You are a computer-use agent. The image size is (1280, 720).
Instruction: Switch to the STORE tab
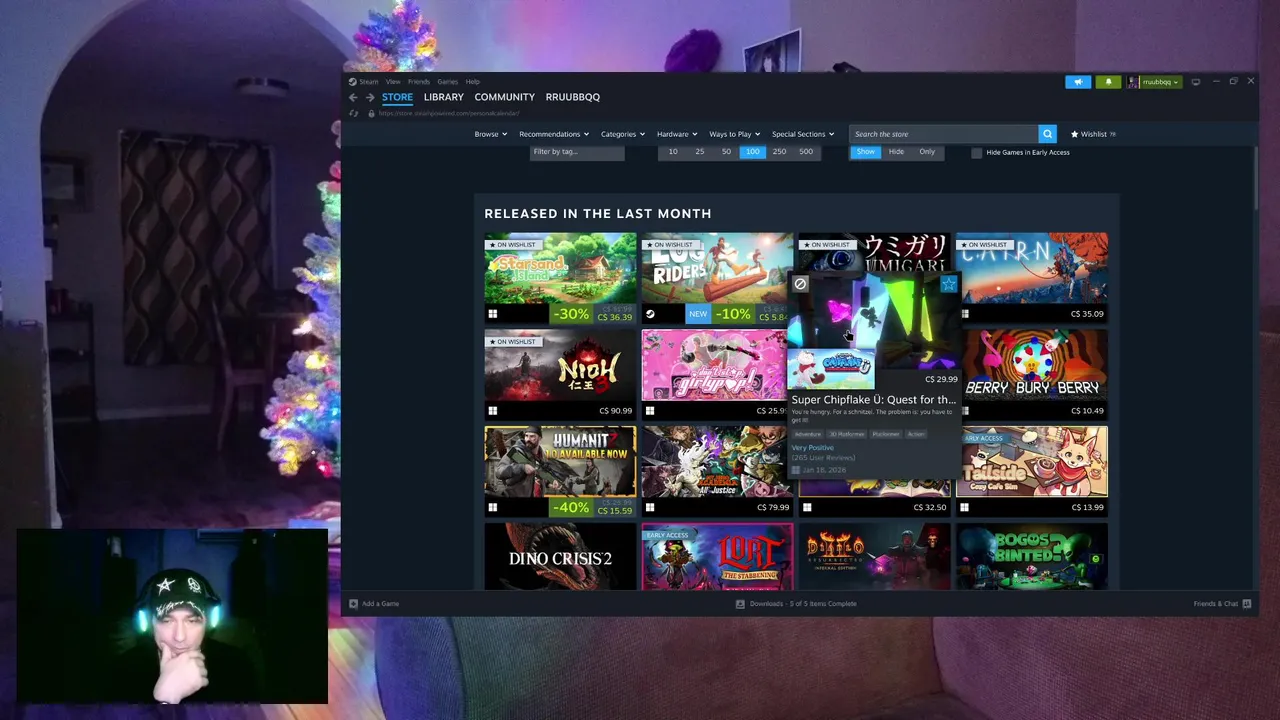click(x=397, y=97)
